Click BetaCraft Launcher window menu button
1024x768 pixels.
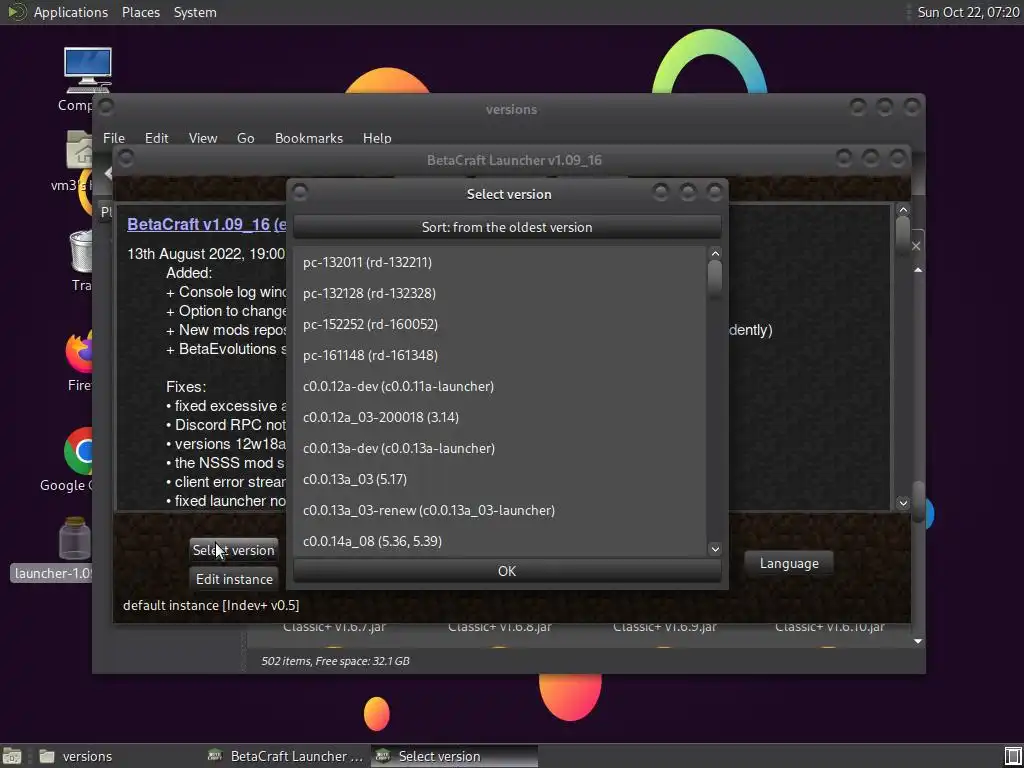125,159
